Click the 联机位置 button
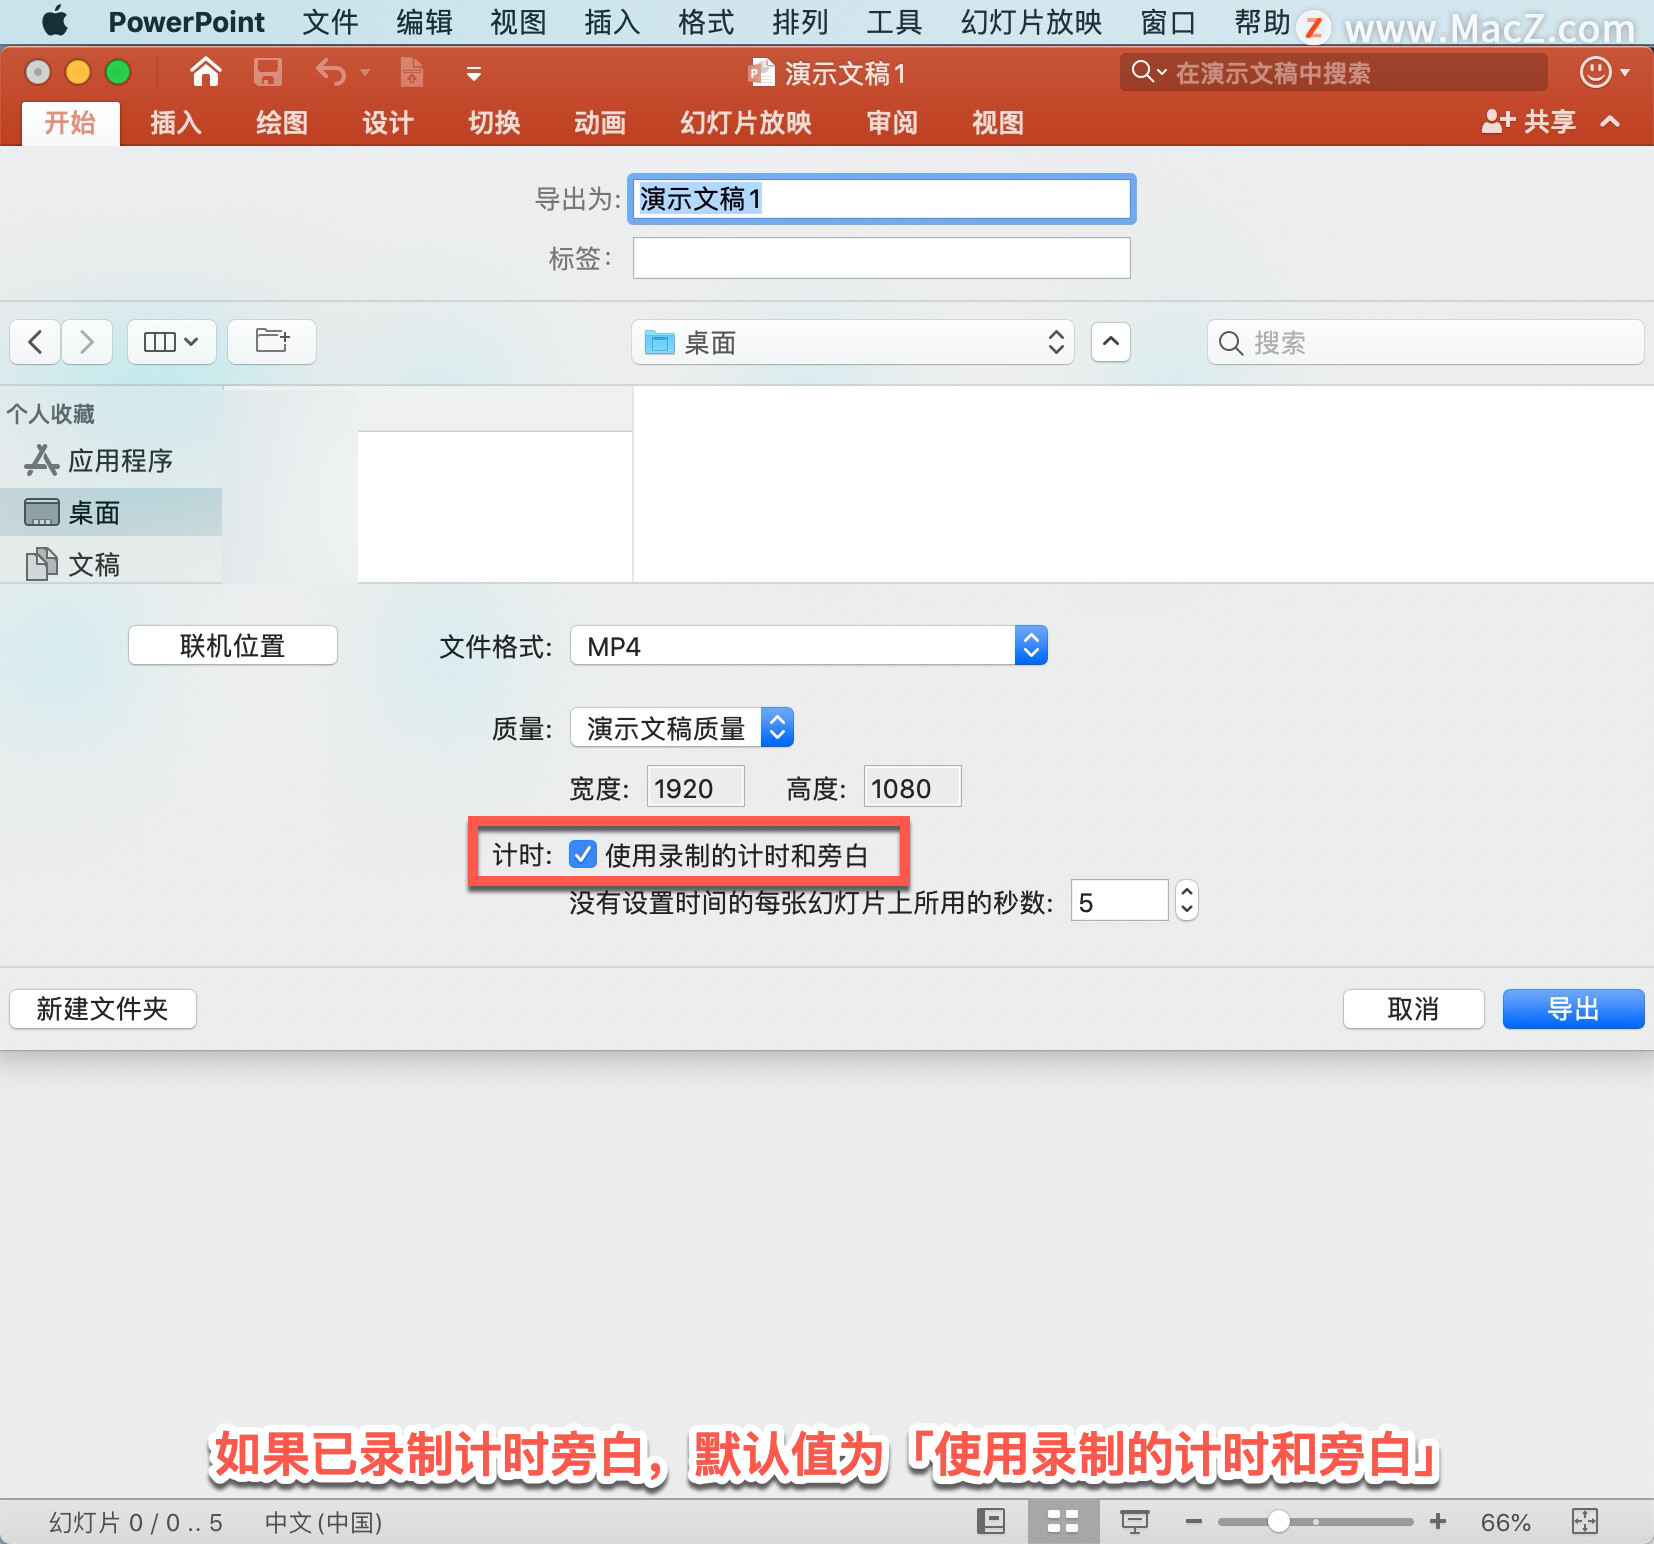Viewport: 1654px width, 1544px height. (233, 646)
